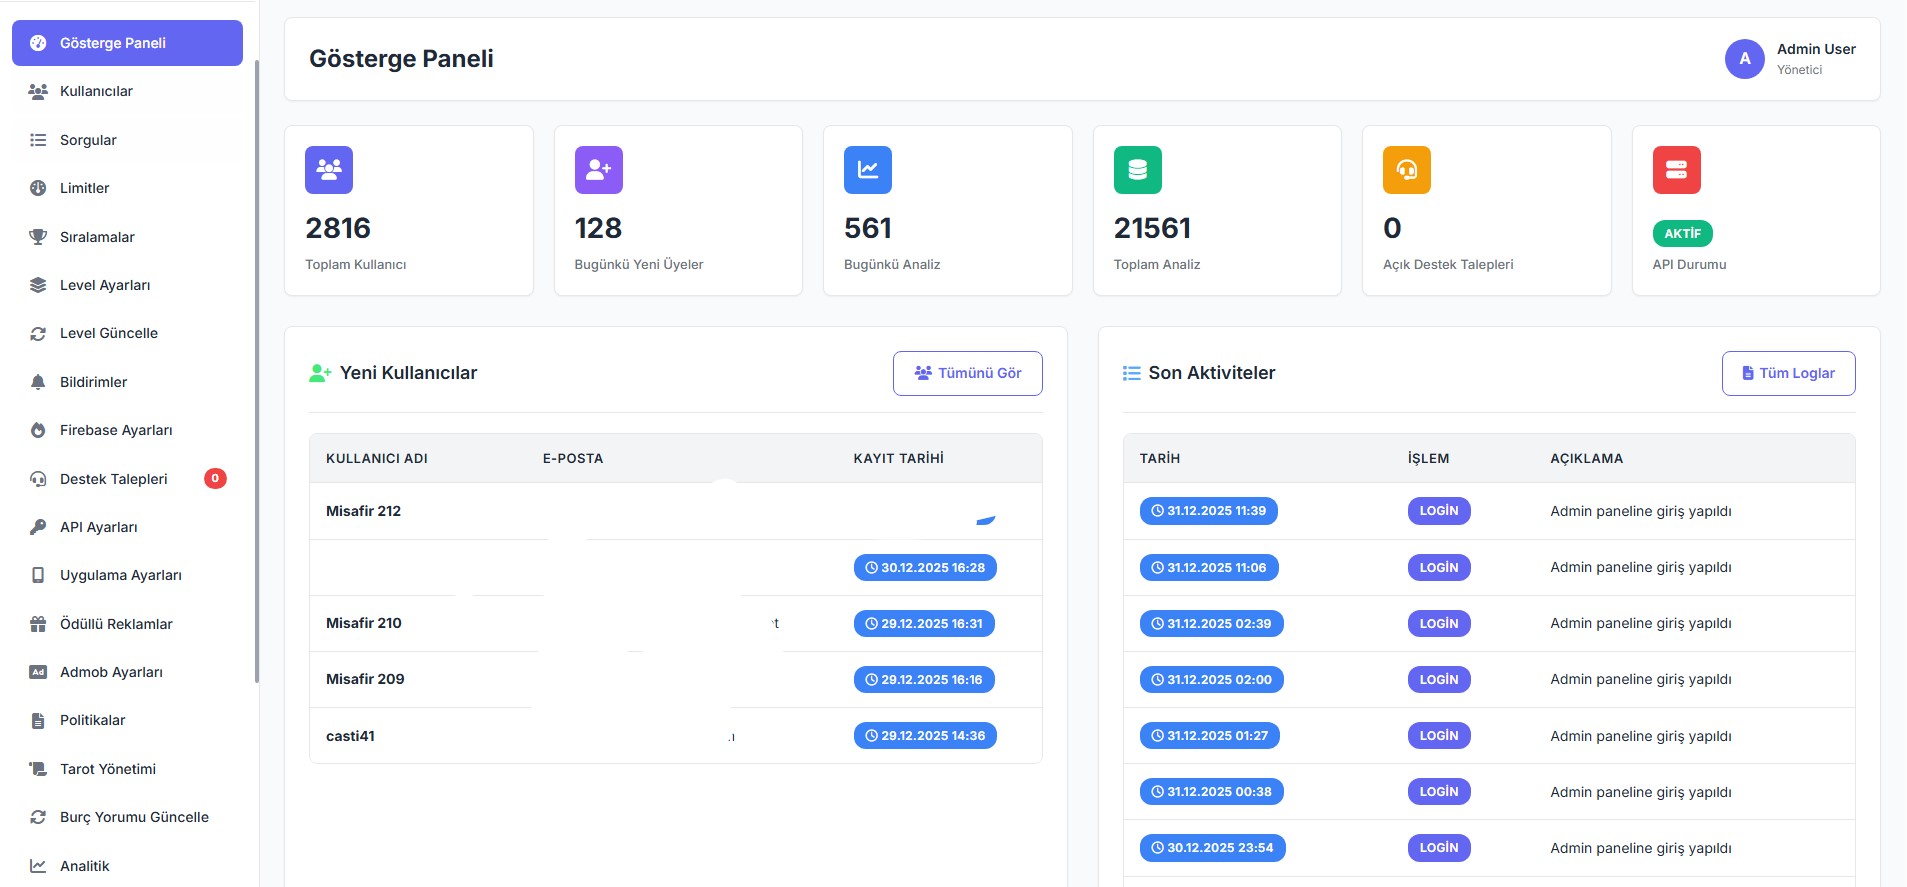
Task: Click the Bugünkü Yeni Üyeler add-user icon
Action: 598,170
